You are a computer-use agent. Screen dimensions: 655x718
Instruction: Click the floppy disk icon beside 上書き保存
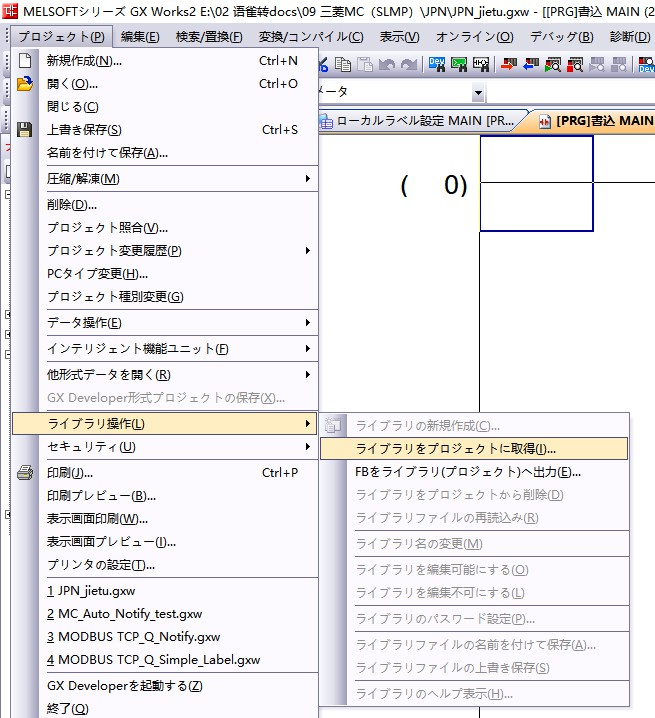pyautogui.click(x=25, y=130)
